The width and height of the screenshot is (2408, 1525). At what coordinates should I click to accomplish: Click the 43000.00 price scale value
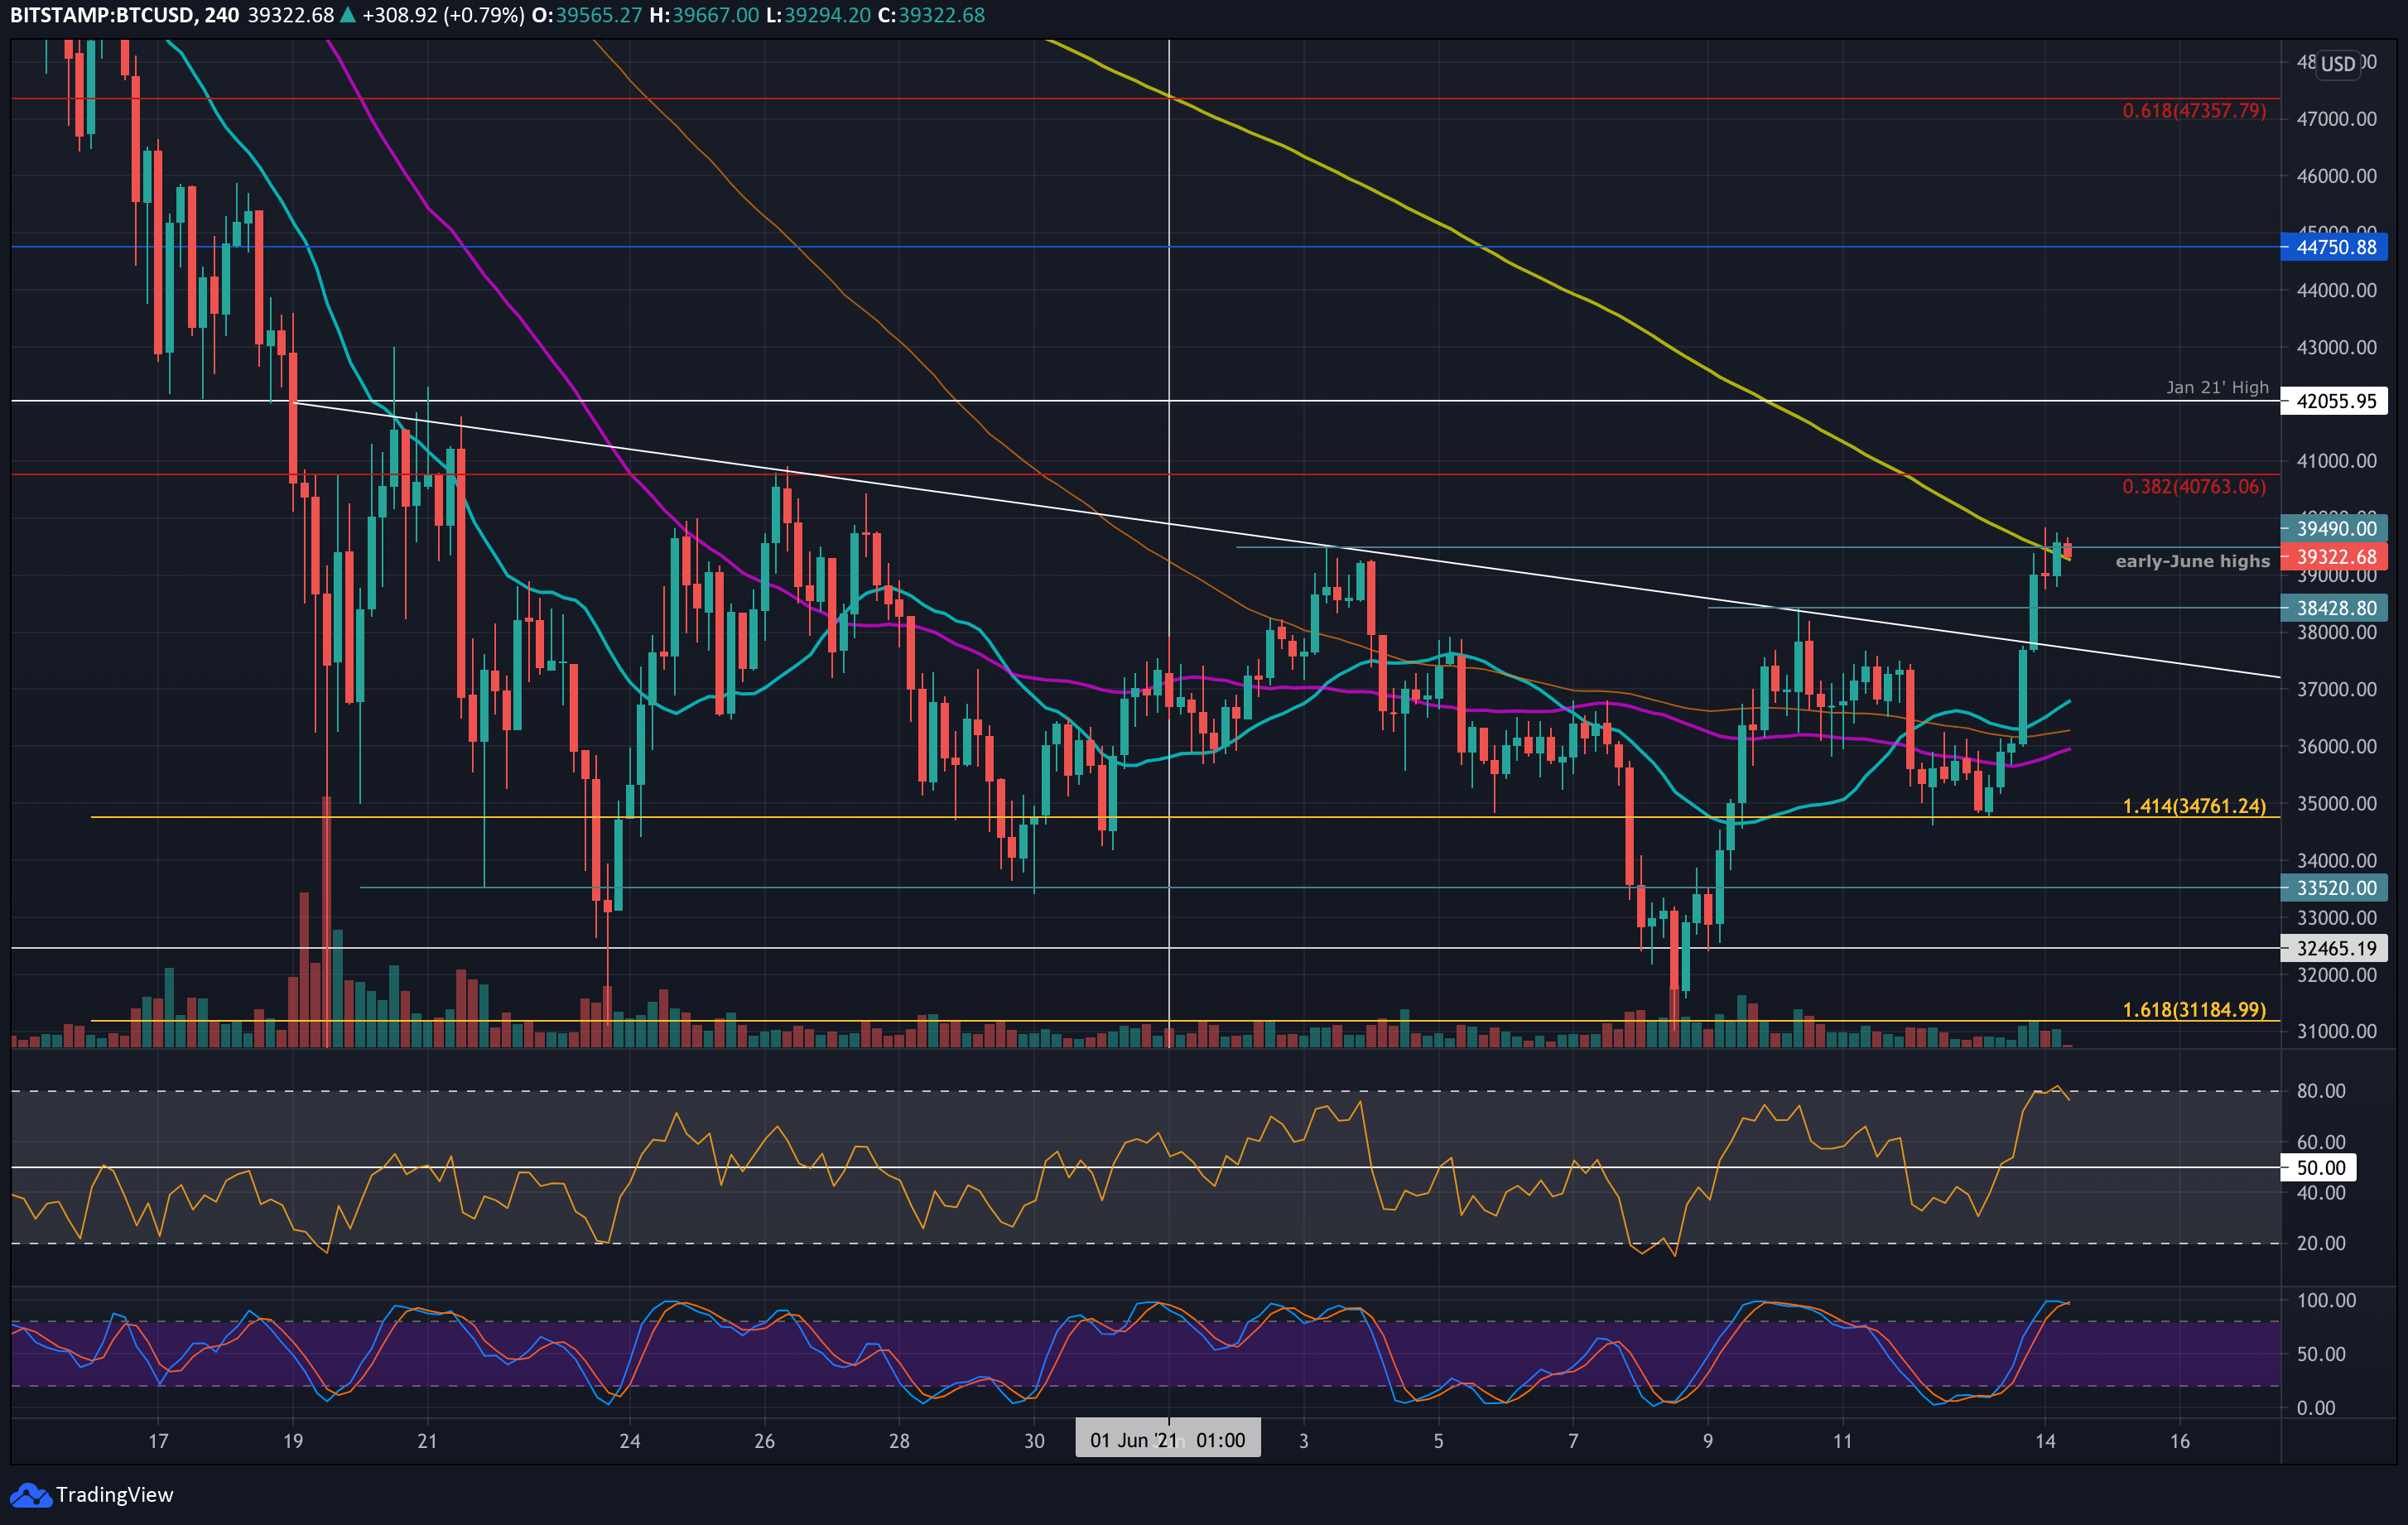click(x=2337, y=348)
